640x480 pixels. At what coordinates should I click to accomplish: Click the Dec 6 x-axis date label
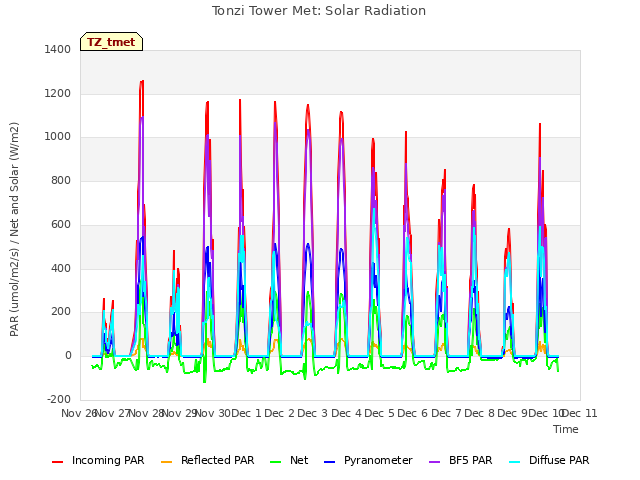(413, 413)
